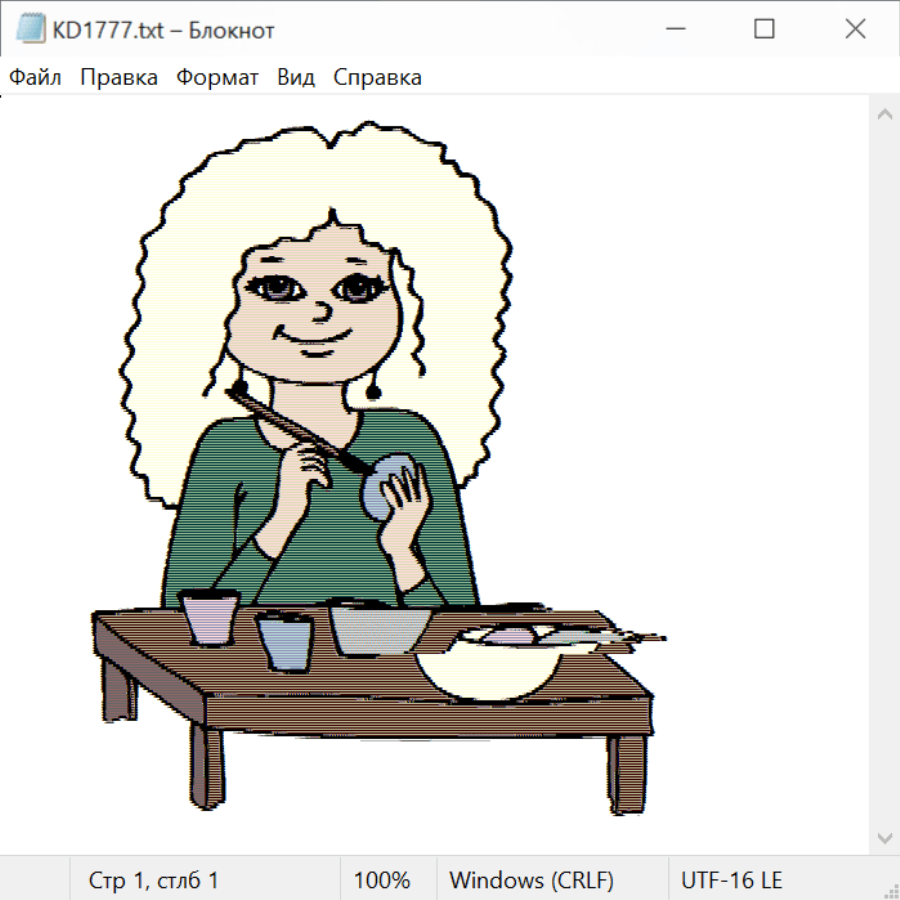Click the Windows (CRLF) status field

click(x=531, y=880)
